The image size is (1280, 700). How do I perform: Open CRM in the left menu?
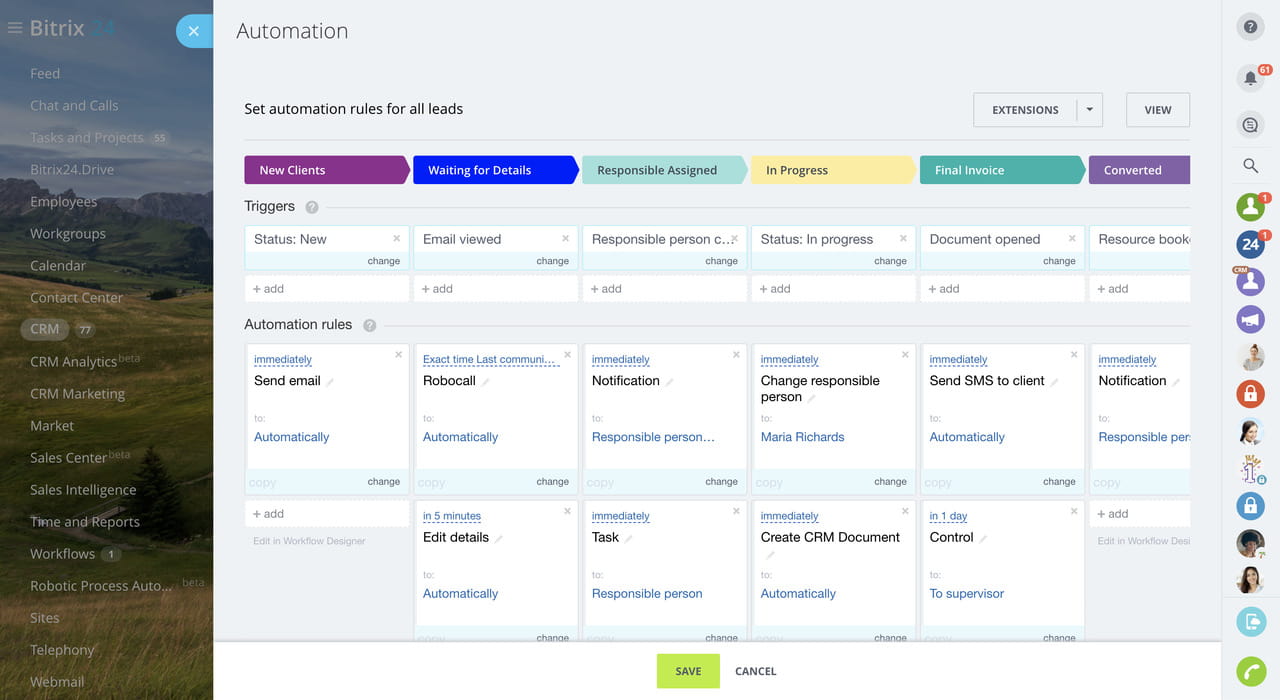click(45, 329)
